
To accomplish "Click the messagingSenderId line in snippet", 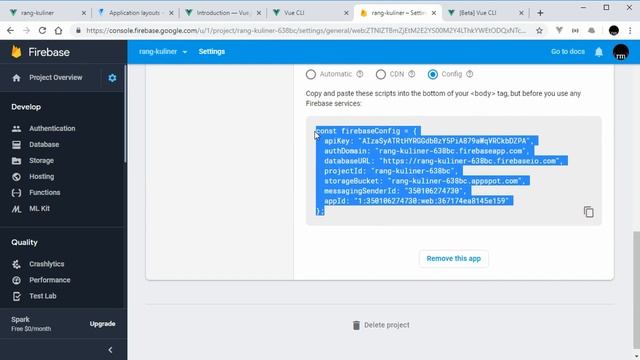I will pyautogui.click(x=395, y=191).
